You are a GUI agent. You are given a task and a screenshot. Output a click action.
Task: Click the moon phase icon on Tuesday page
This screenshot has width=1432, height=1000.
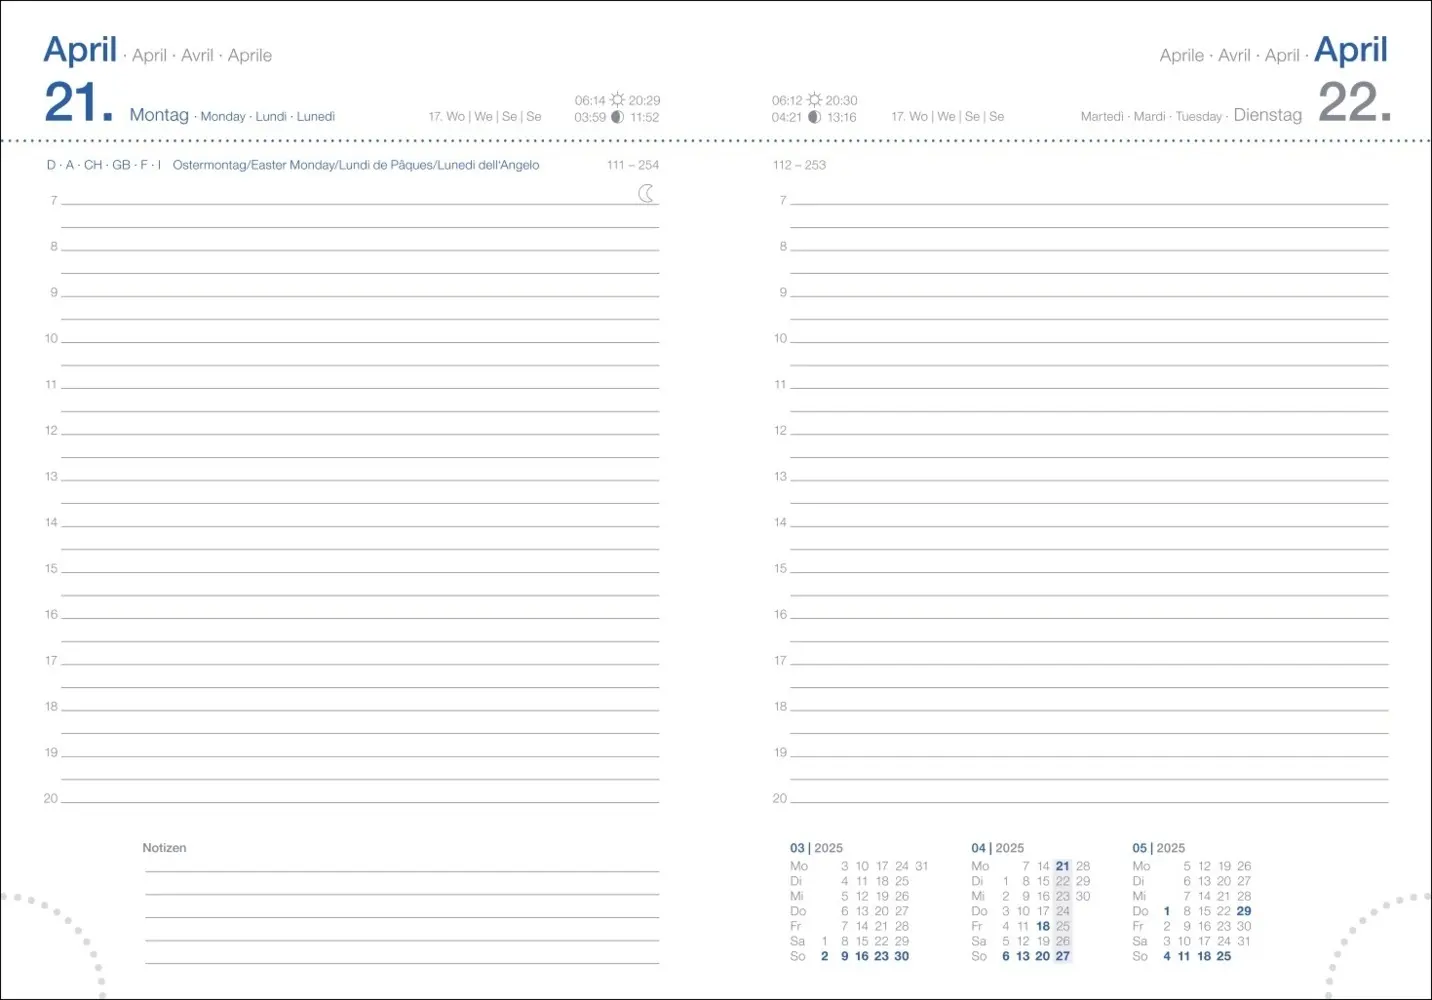coord(814,117)
